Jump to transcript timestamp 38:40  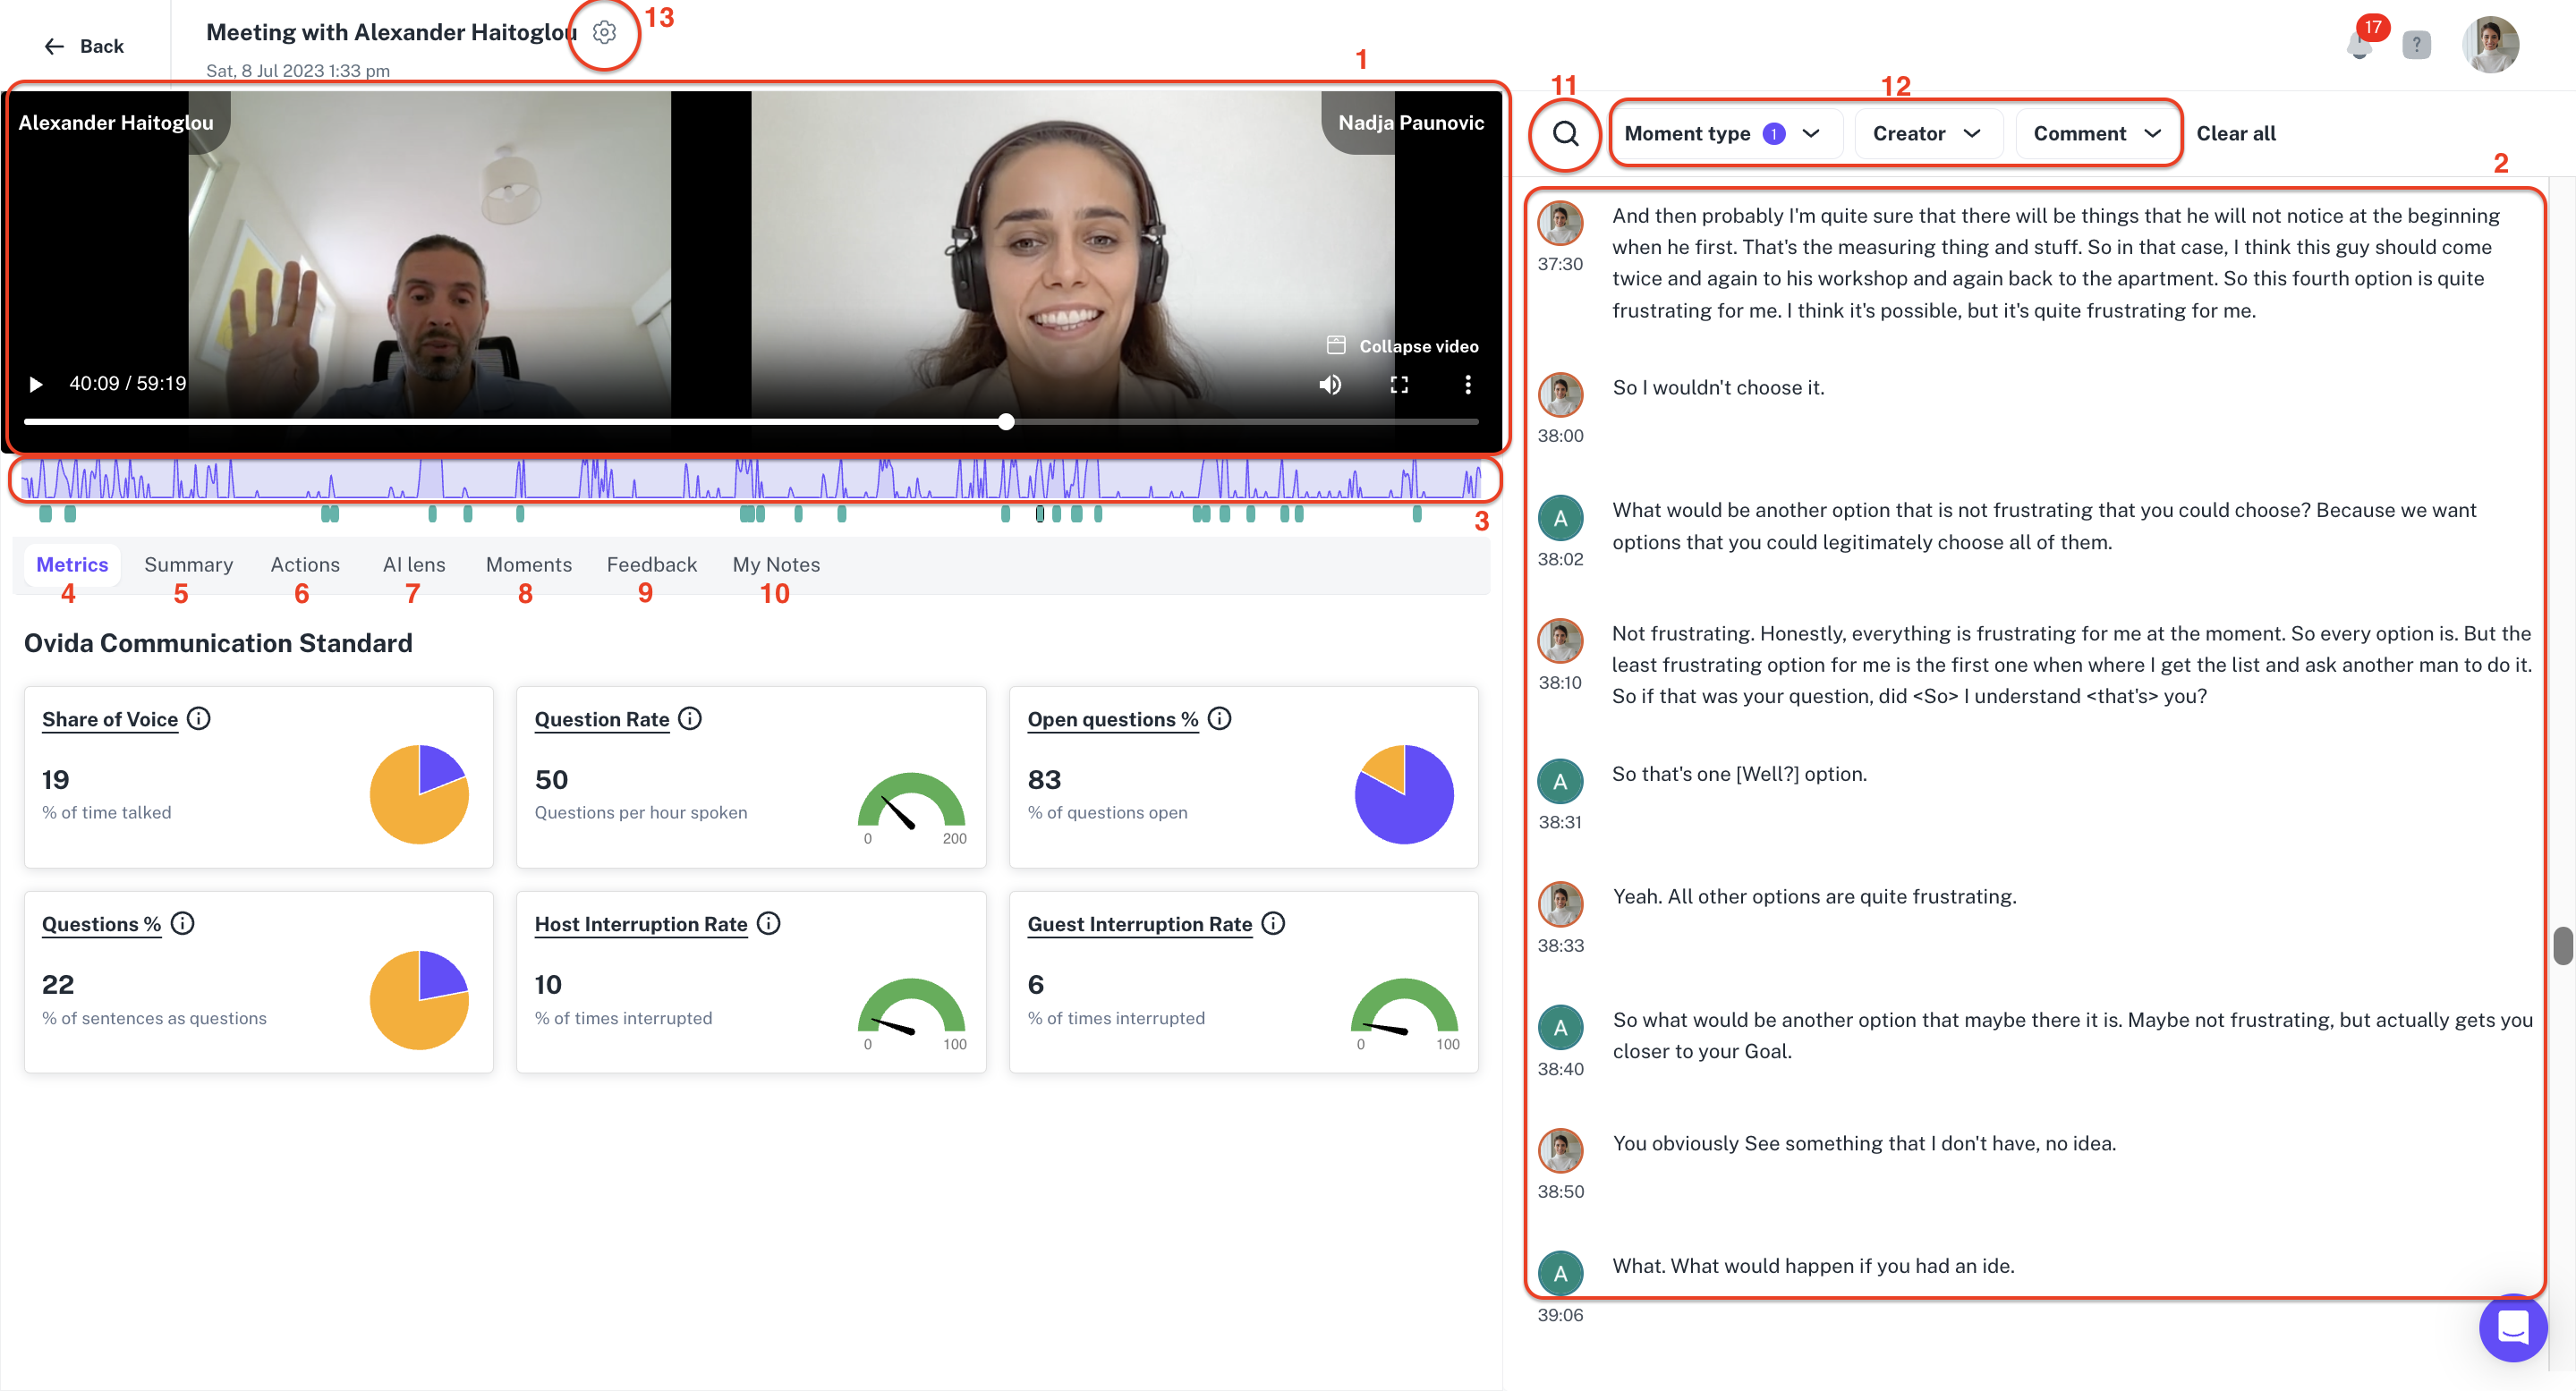tap(1560, 1069)
